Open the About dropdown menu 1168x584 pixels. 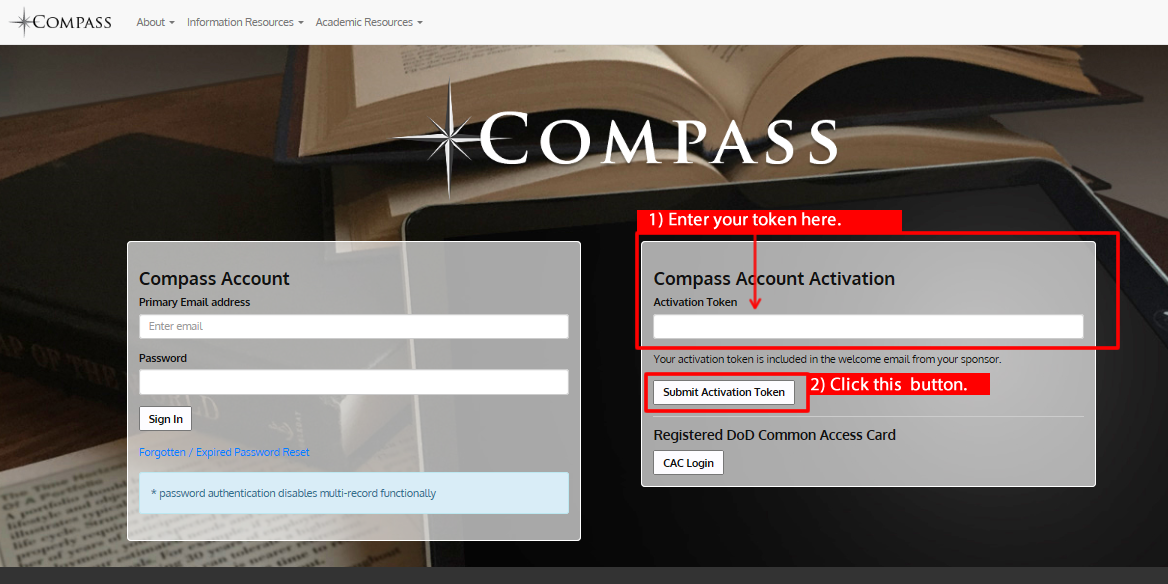(155, 22)
